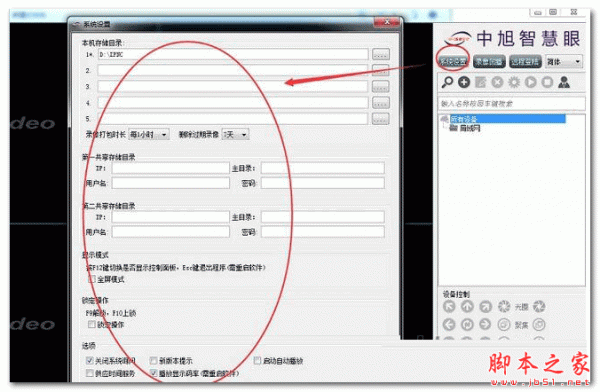The height and width of the screenshot is (392, 600).
Task: Browse folder for storage directory 1
Action: coord(381,54)
